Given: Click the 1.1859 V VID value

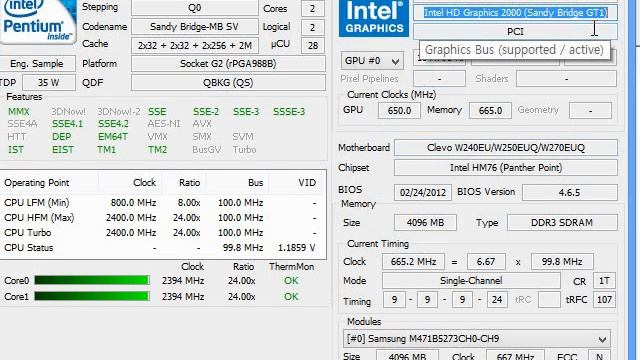Looking at the screenshot, I should click(x=297, y=248).
